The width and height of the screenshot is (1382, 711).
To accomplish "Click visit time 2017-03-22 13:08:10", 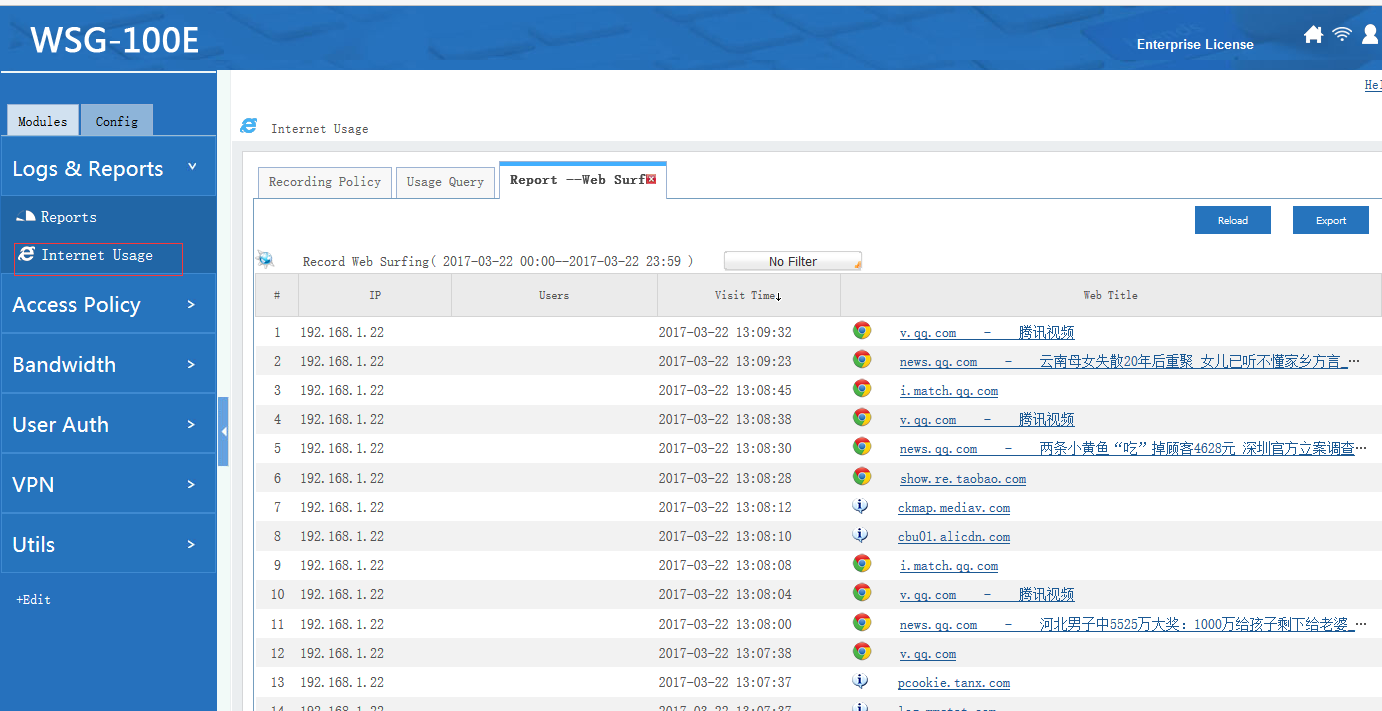I will click(725, 536).
